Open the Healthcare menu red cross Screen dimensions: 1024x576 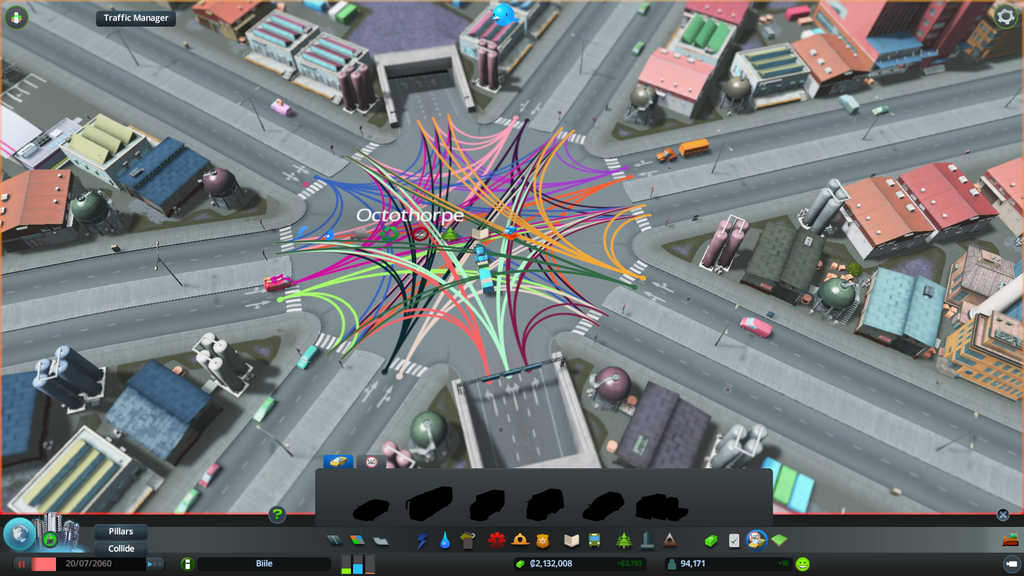[x=496, y=540]
